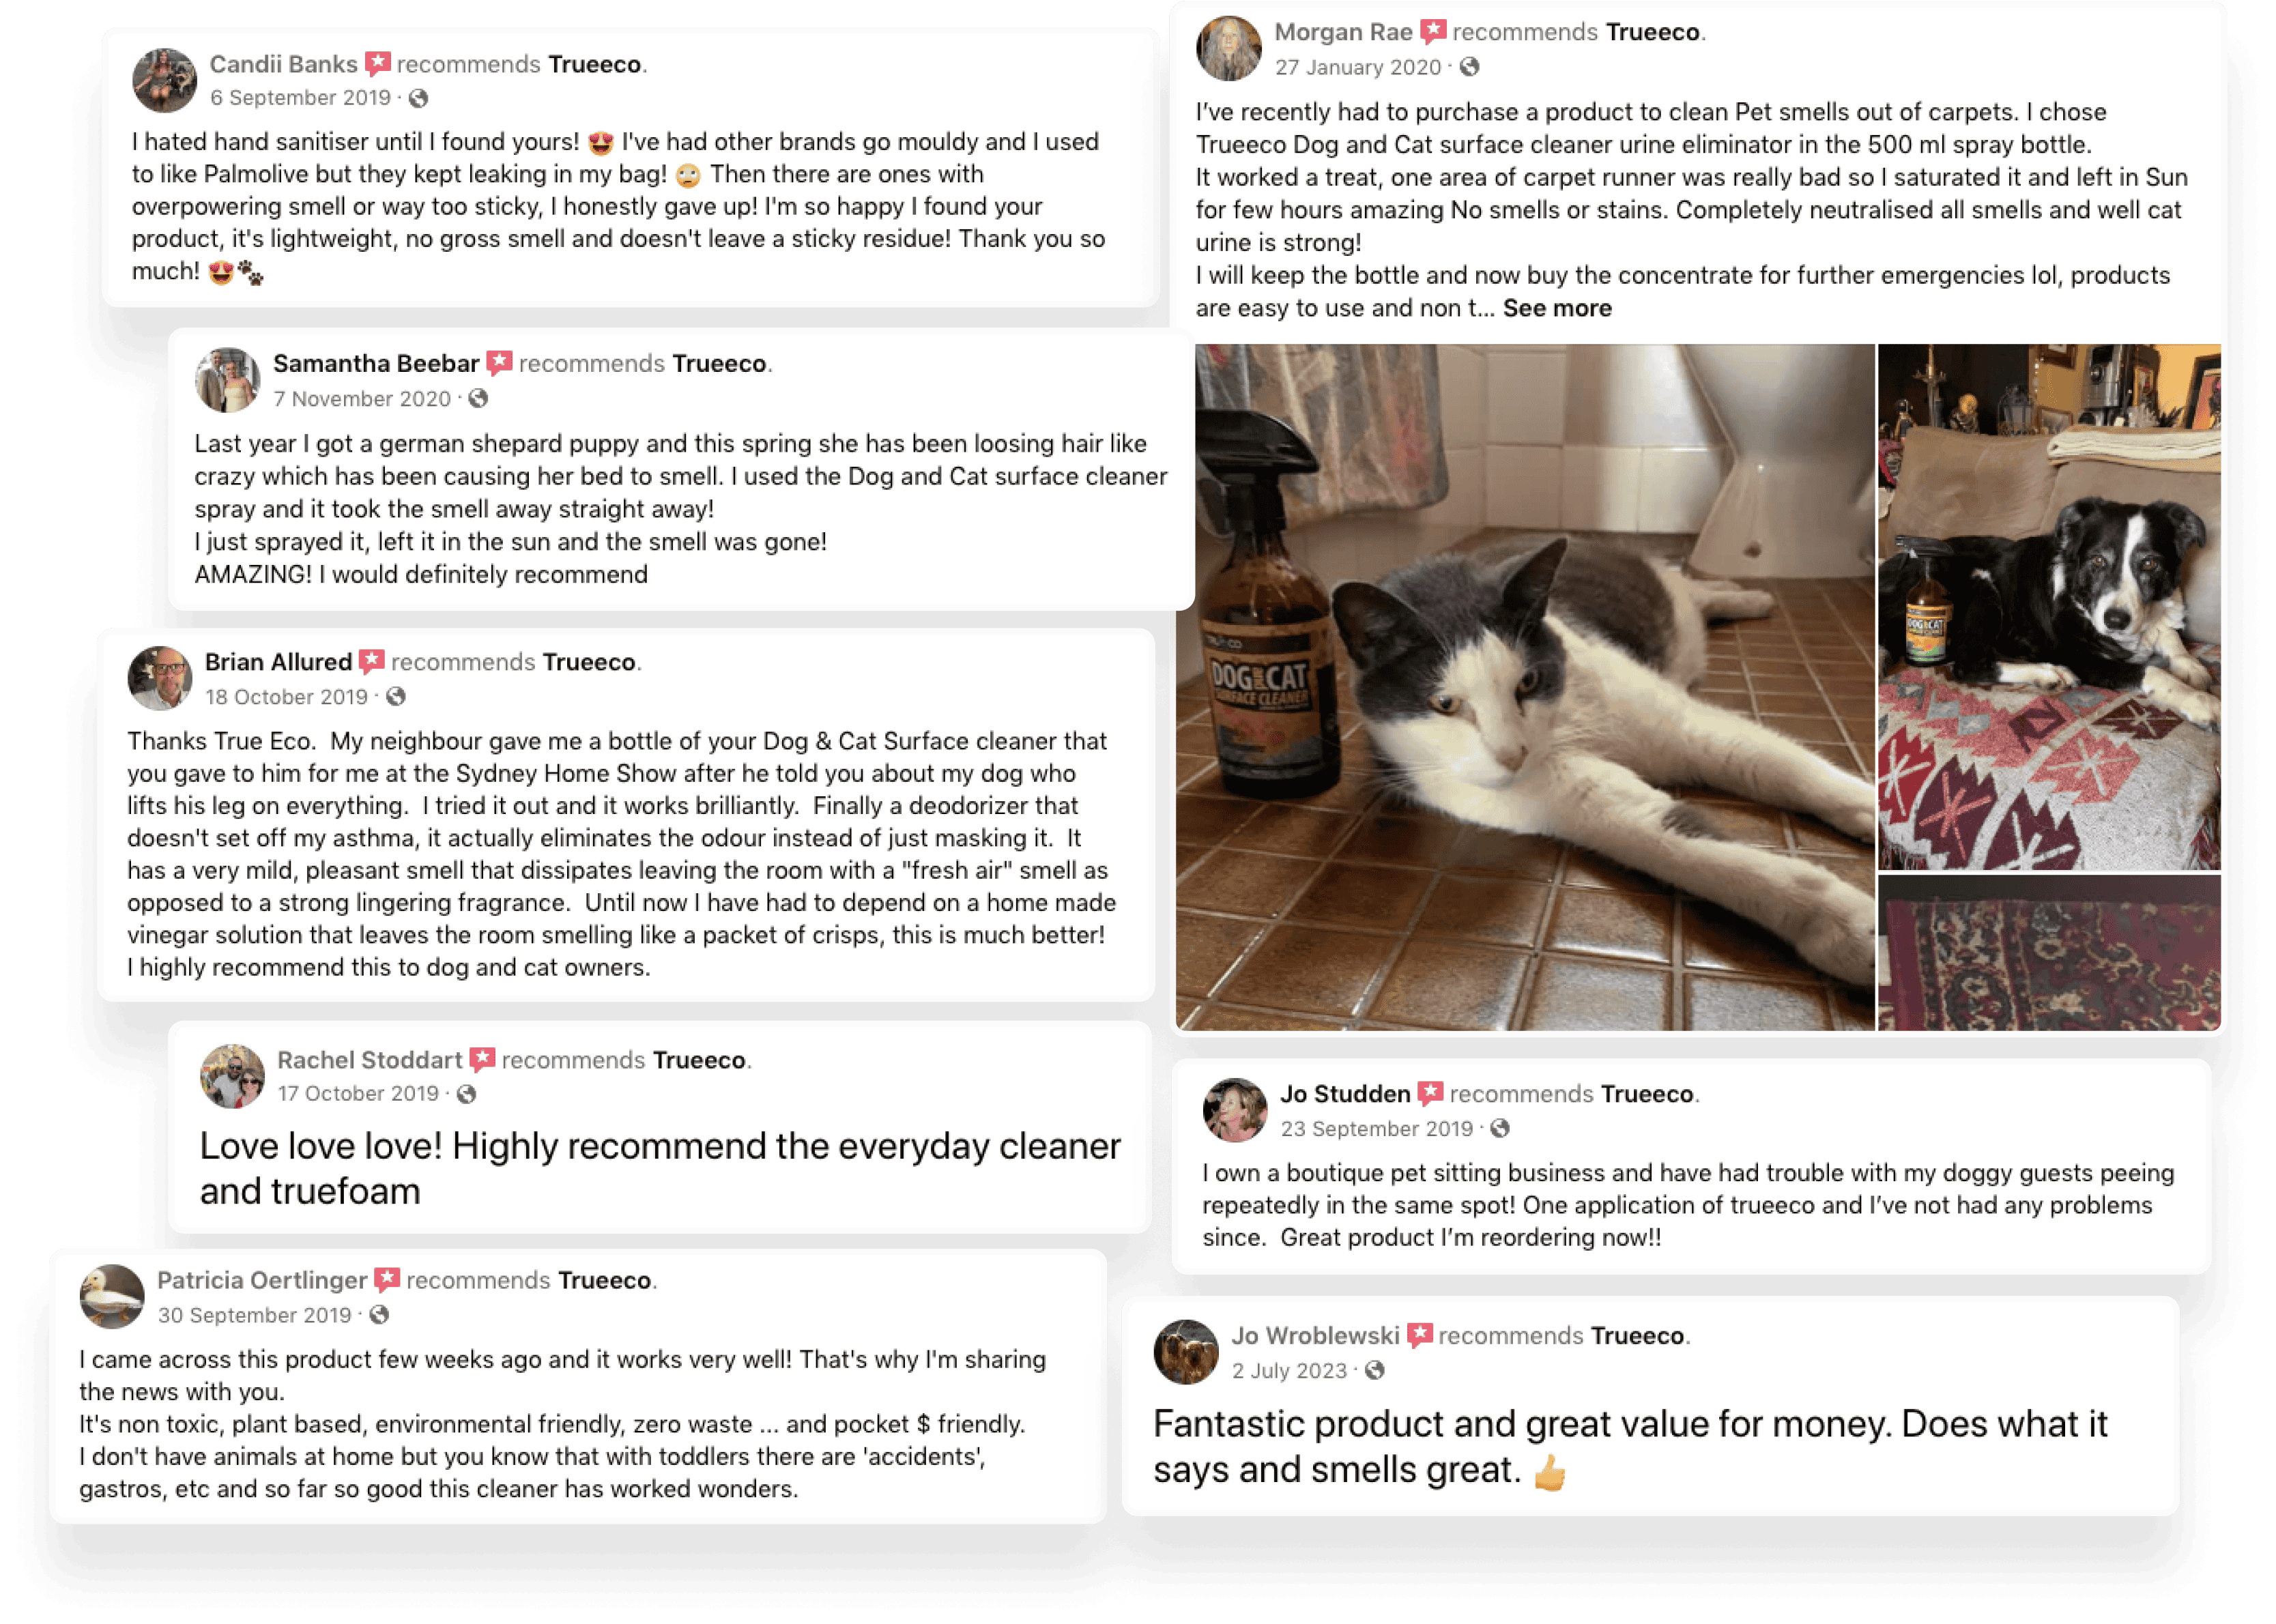The image size is (2276, 1624).
Task: Click the recommends badge beside Samantha Beebar
Action: 500,363
